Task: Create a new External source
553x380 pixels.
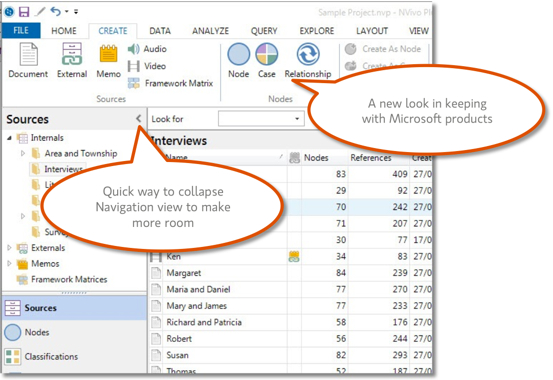Action: [x=72, y=60]
